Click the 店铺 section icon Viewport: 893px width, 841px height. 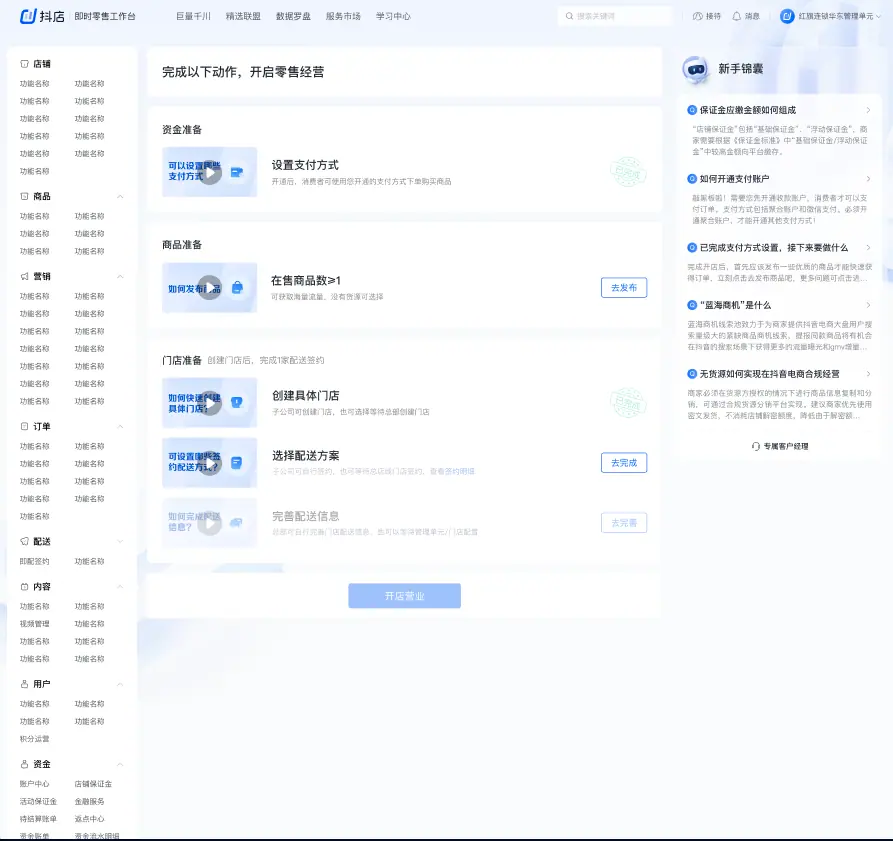[24, 64]
